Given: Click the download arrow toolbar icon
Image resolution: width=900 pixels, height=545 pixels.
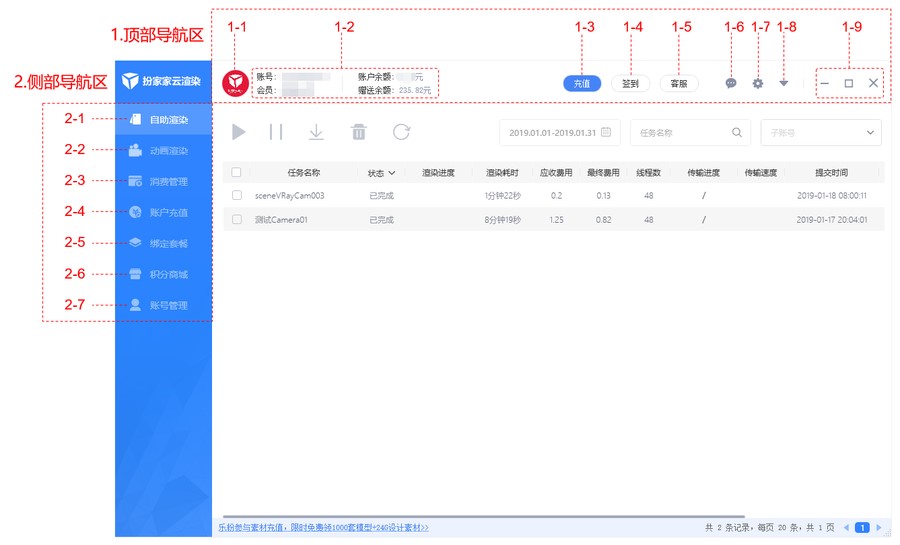Looking at the screenshot, I should point(316,132).
